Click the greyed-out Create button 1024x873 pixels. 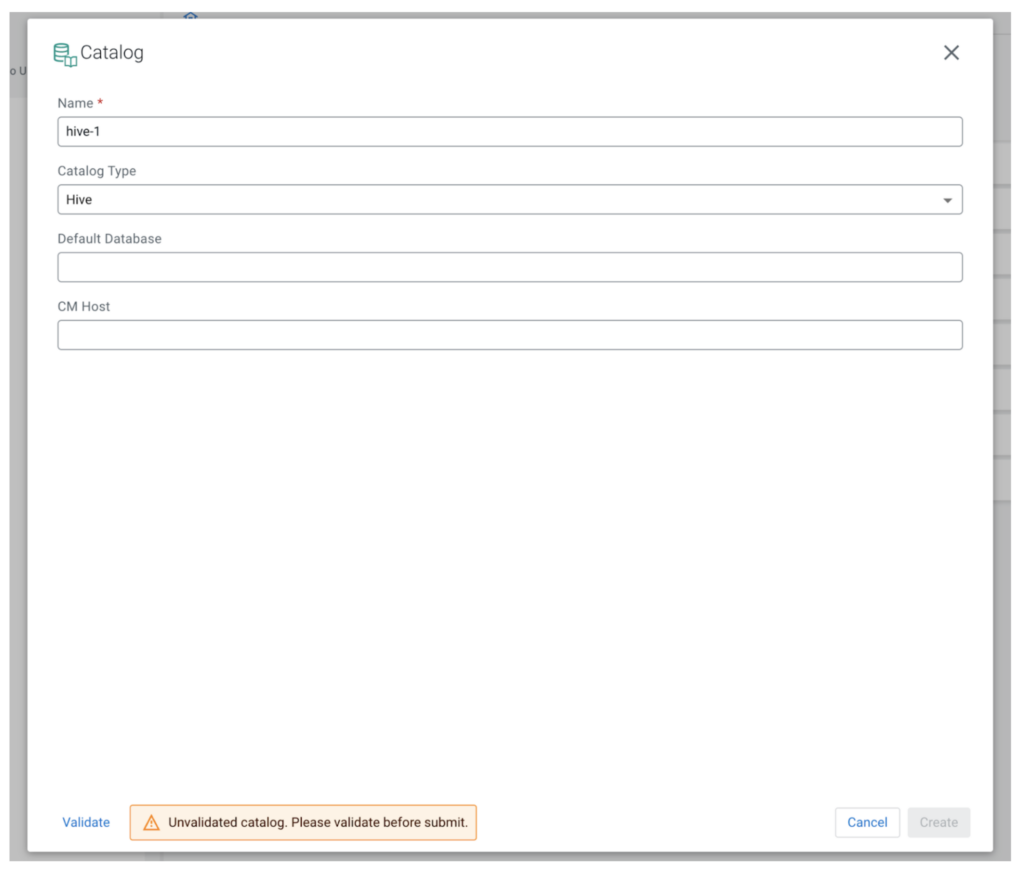(x=938, y=822)
